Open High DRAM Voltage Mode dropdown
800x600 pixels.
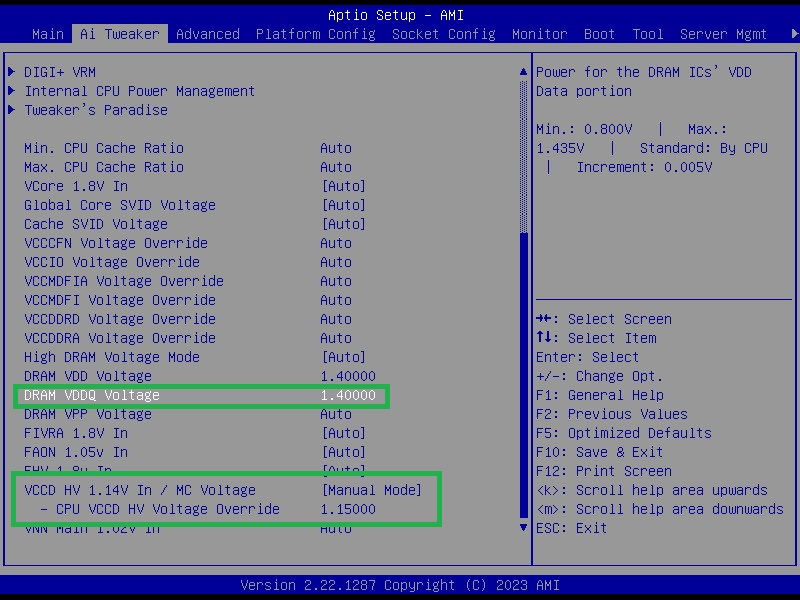[x=343, y=357]
